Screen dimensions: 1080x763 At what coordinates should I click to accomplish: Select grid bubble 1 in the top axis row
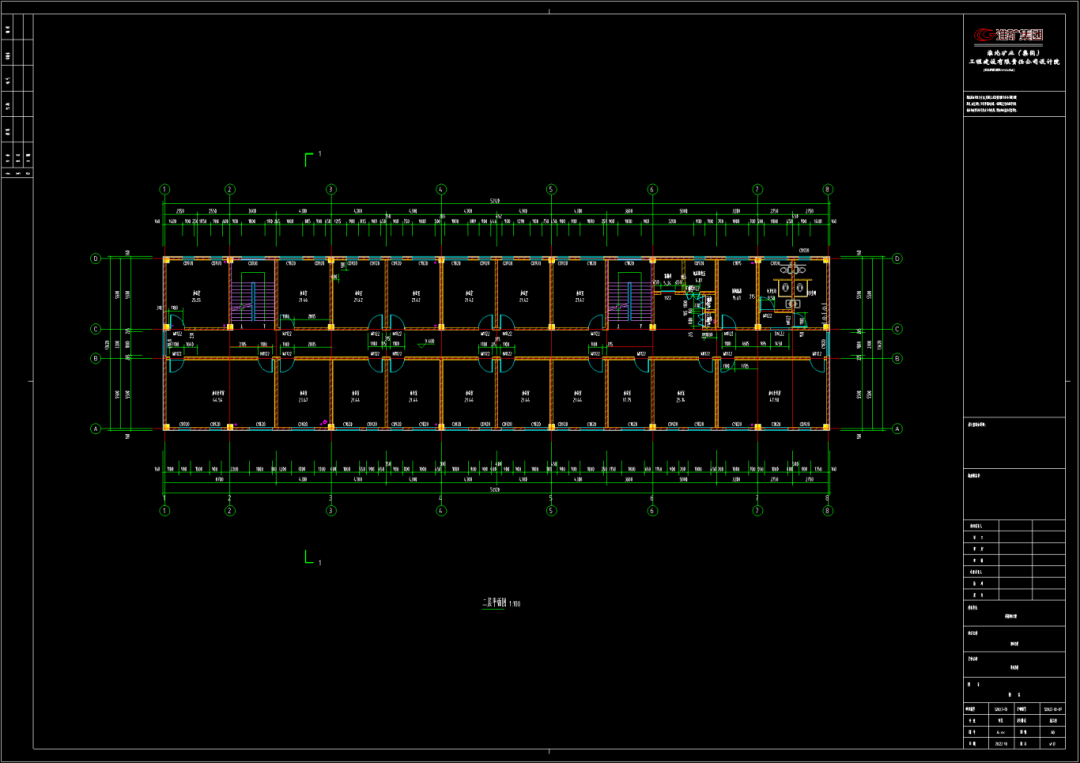165,189
